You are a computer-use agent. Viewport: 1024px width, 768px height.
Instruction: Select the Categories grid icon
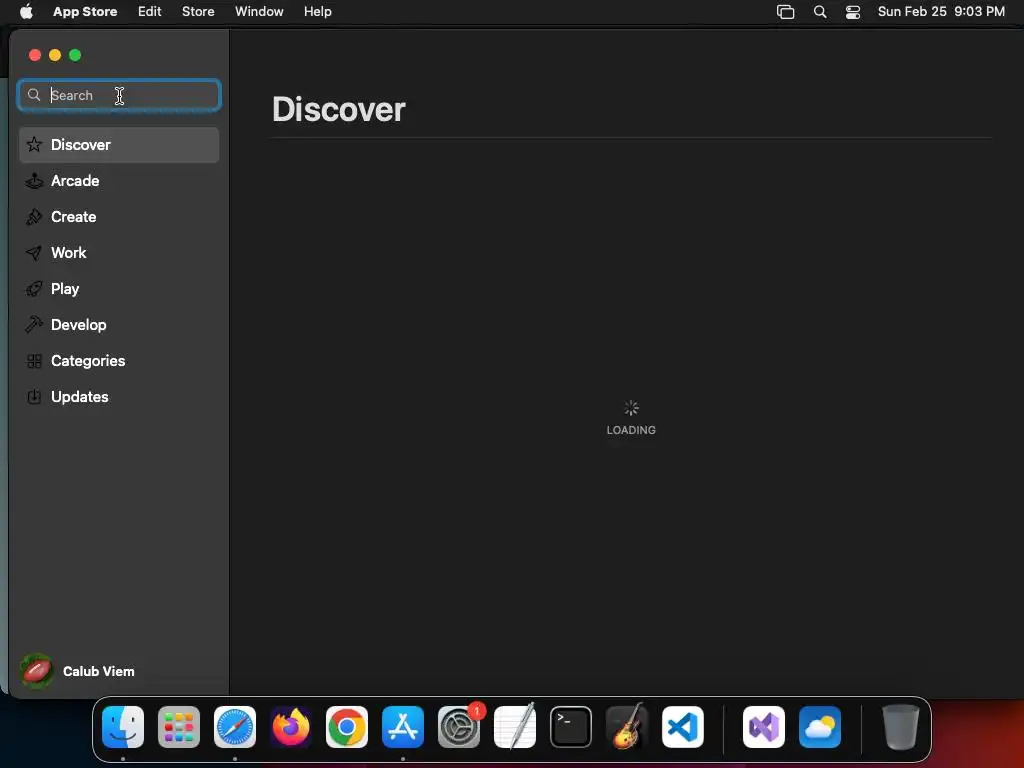(35, 361)
